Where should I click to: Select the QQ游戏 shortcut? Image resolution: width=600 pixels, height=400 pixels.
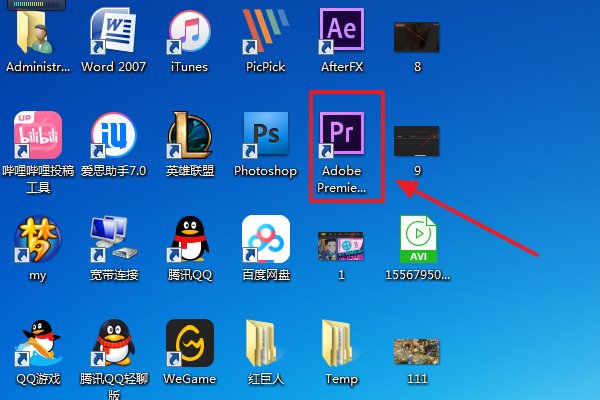coord(37,344)
